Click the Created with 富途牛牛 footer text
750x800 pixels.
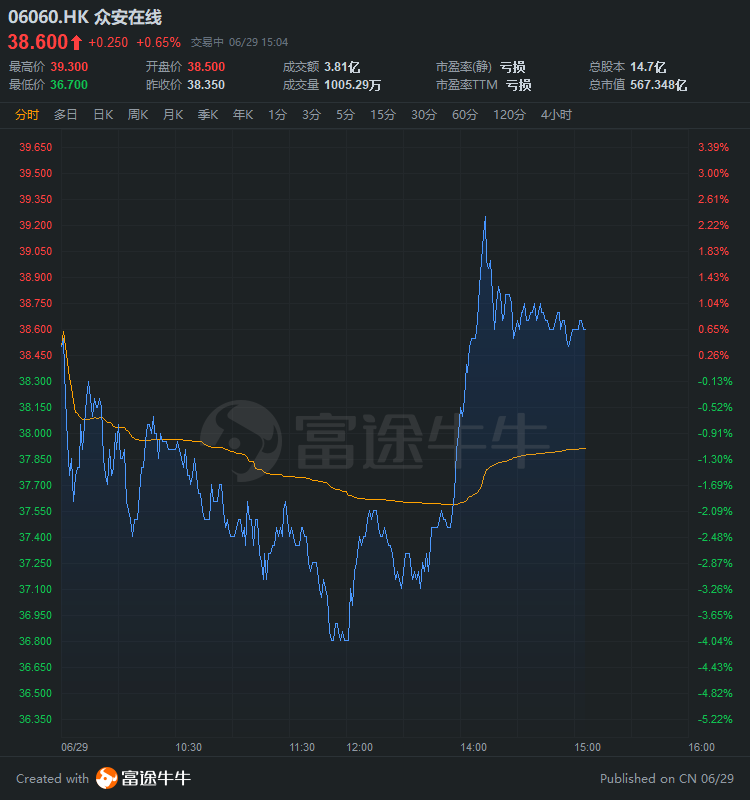click(x=104, y=778)
